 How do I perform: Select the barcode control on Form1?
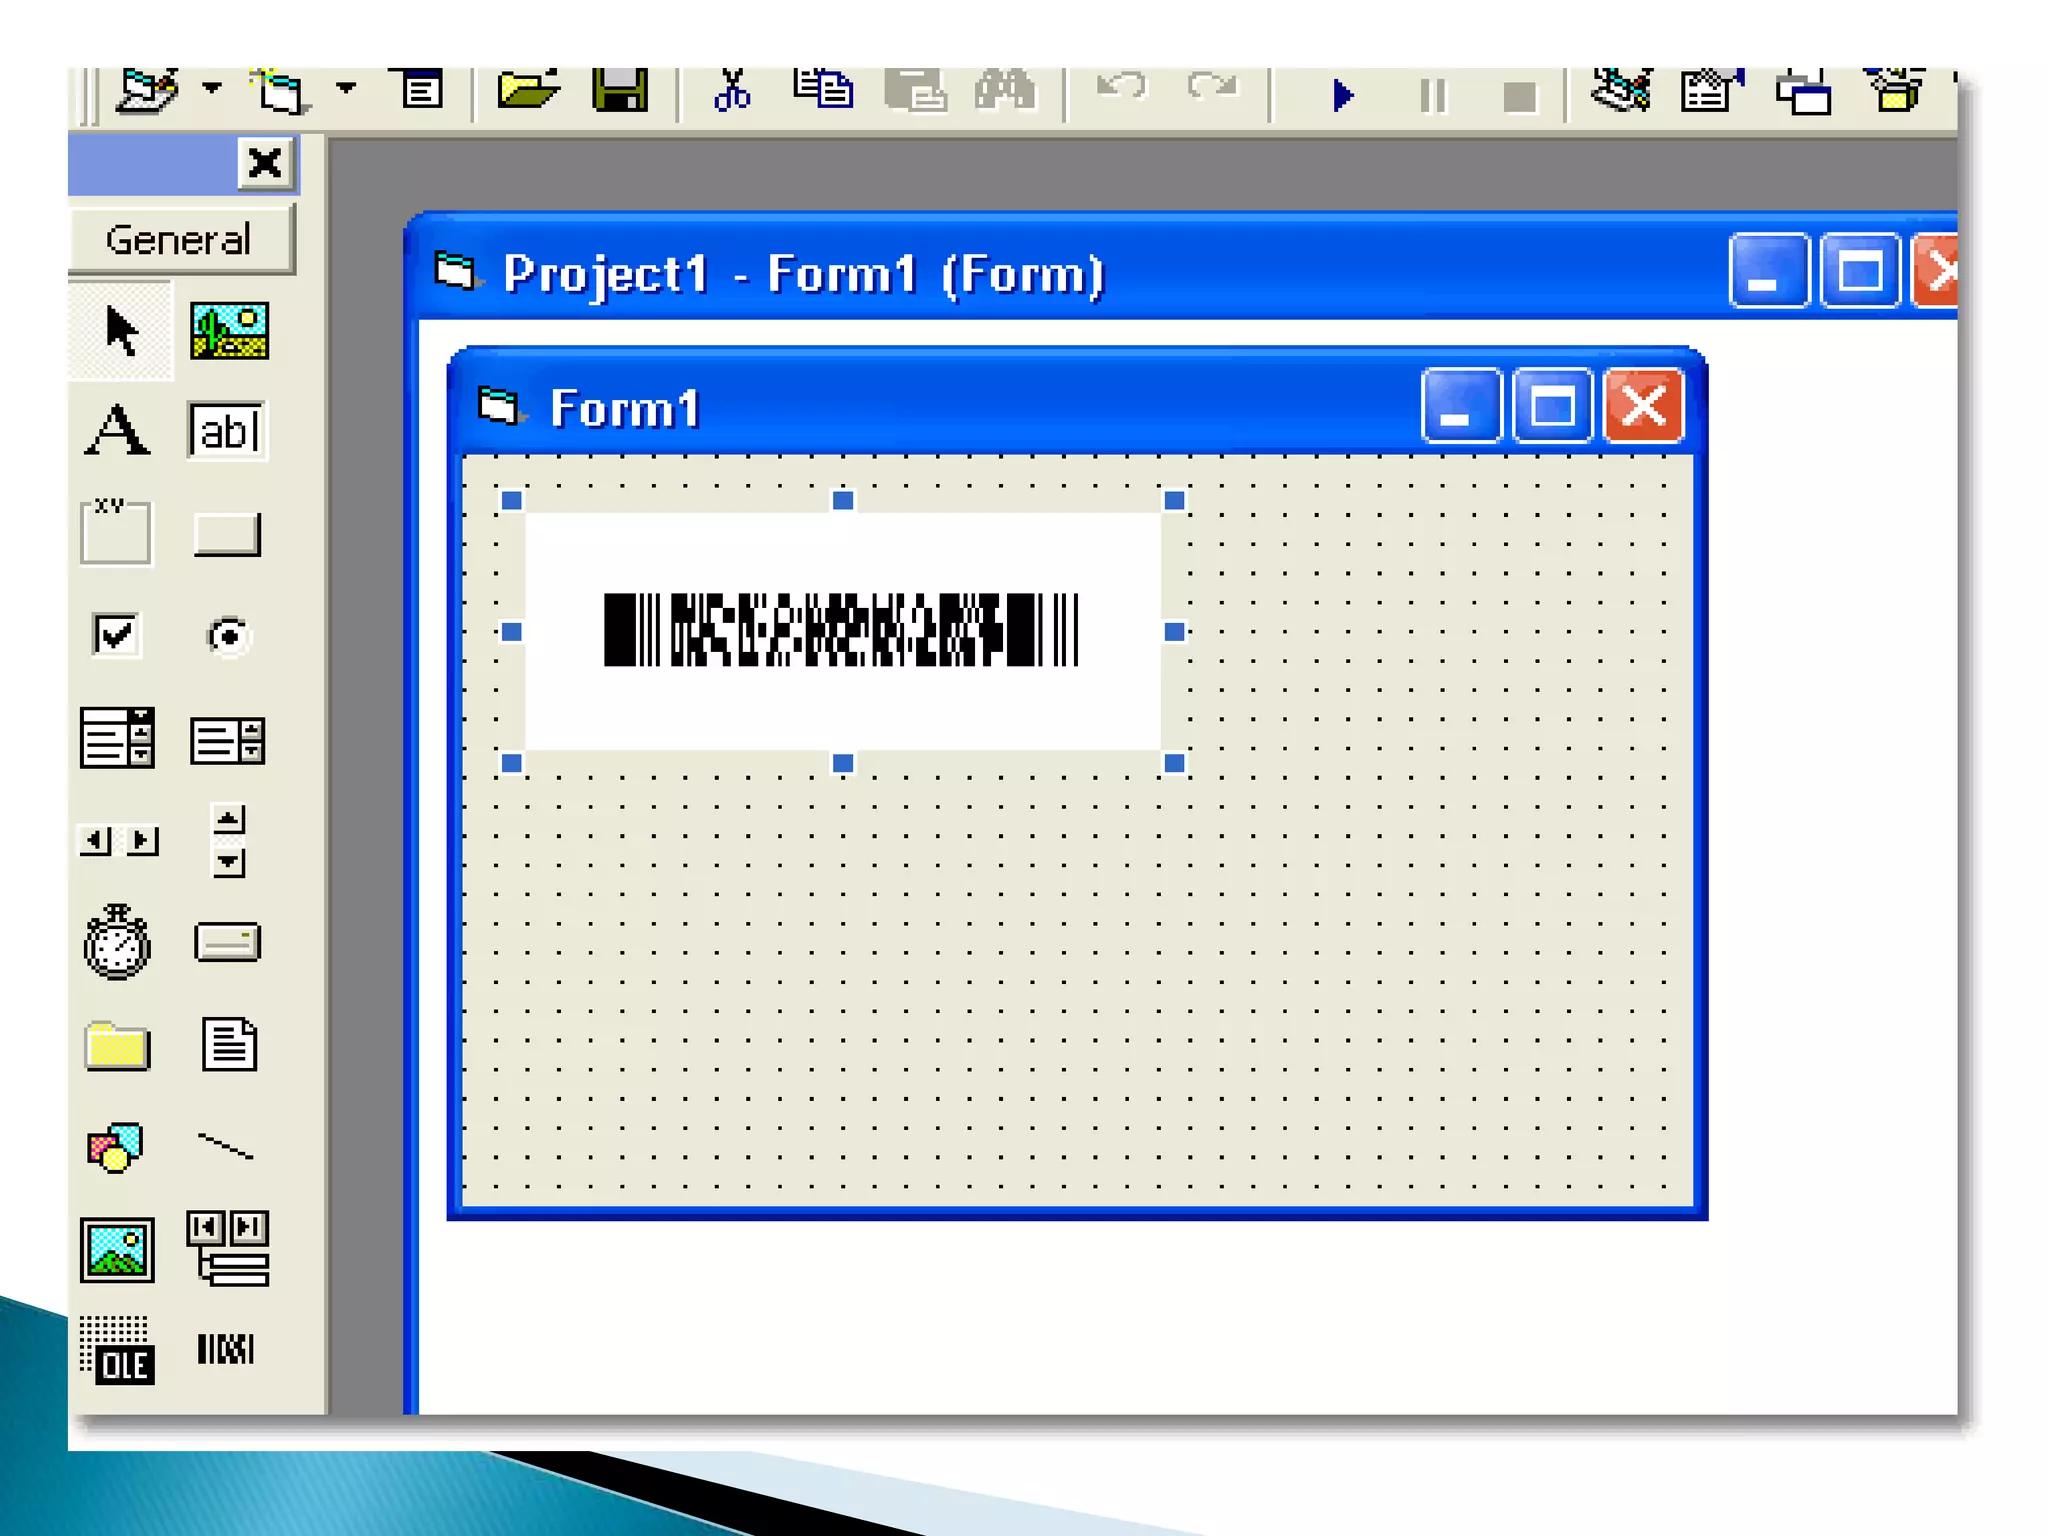(x=843, y=631)
